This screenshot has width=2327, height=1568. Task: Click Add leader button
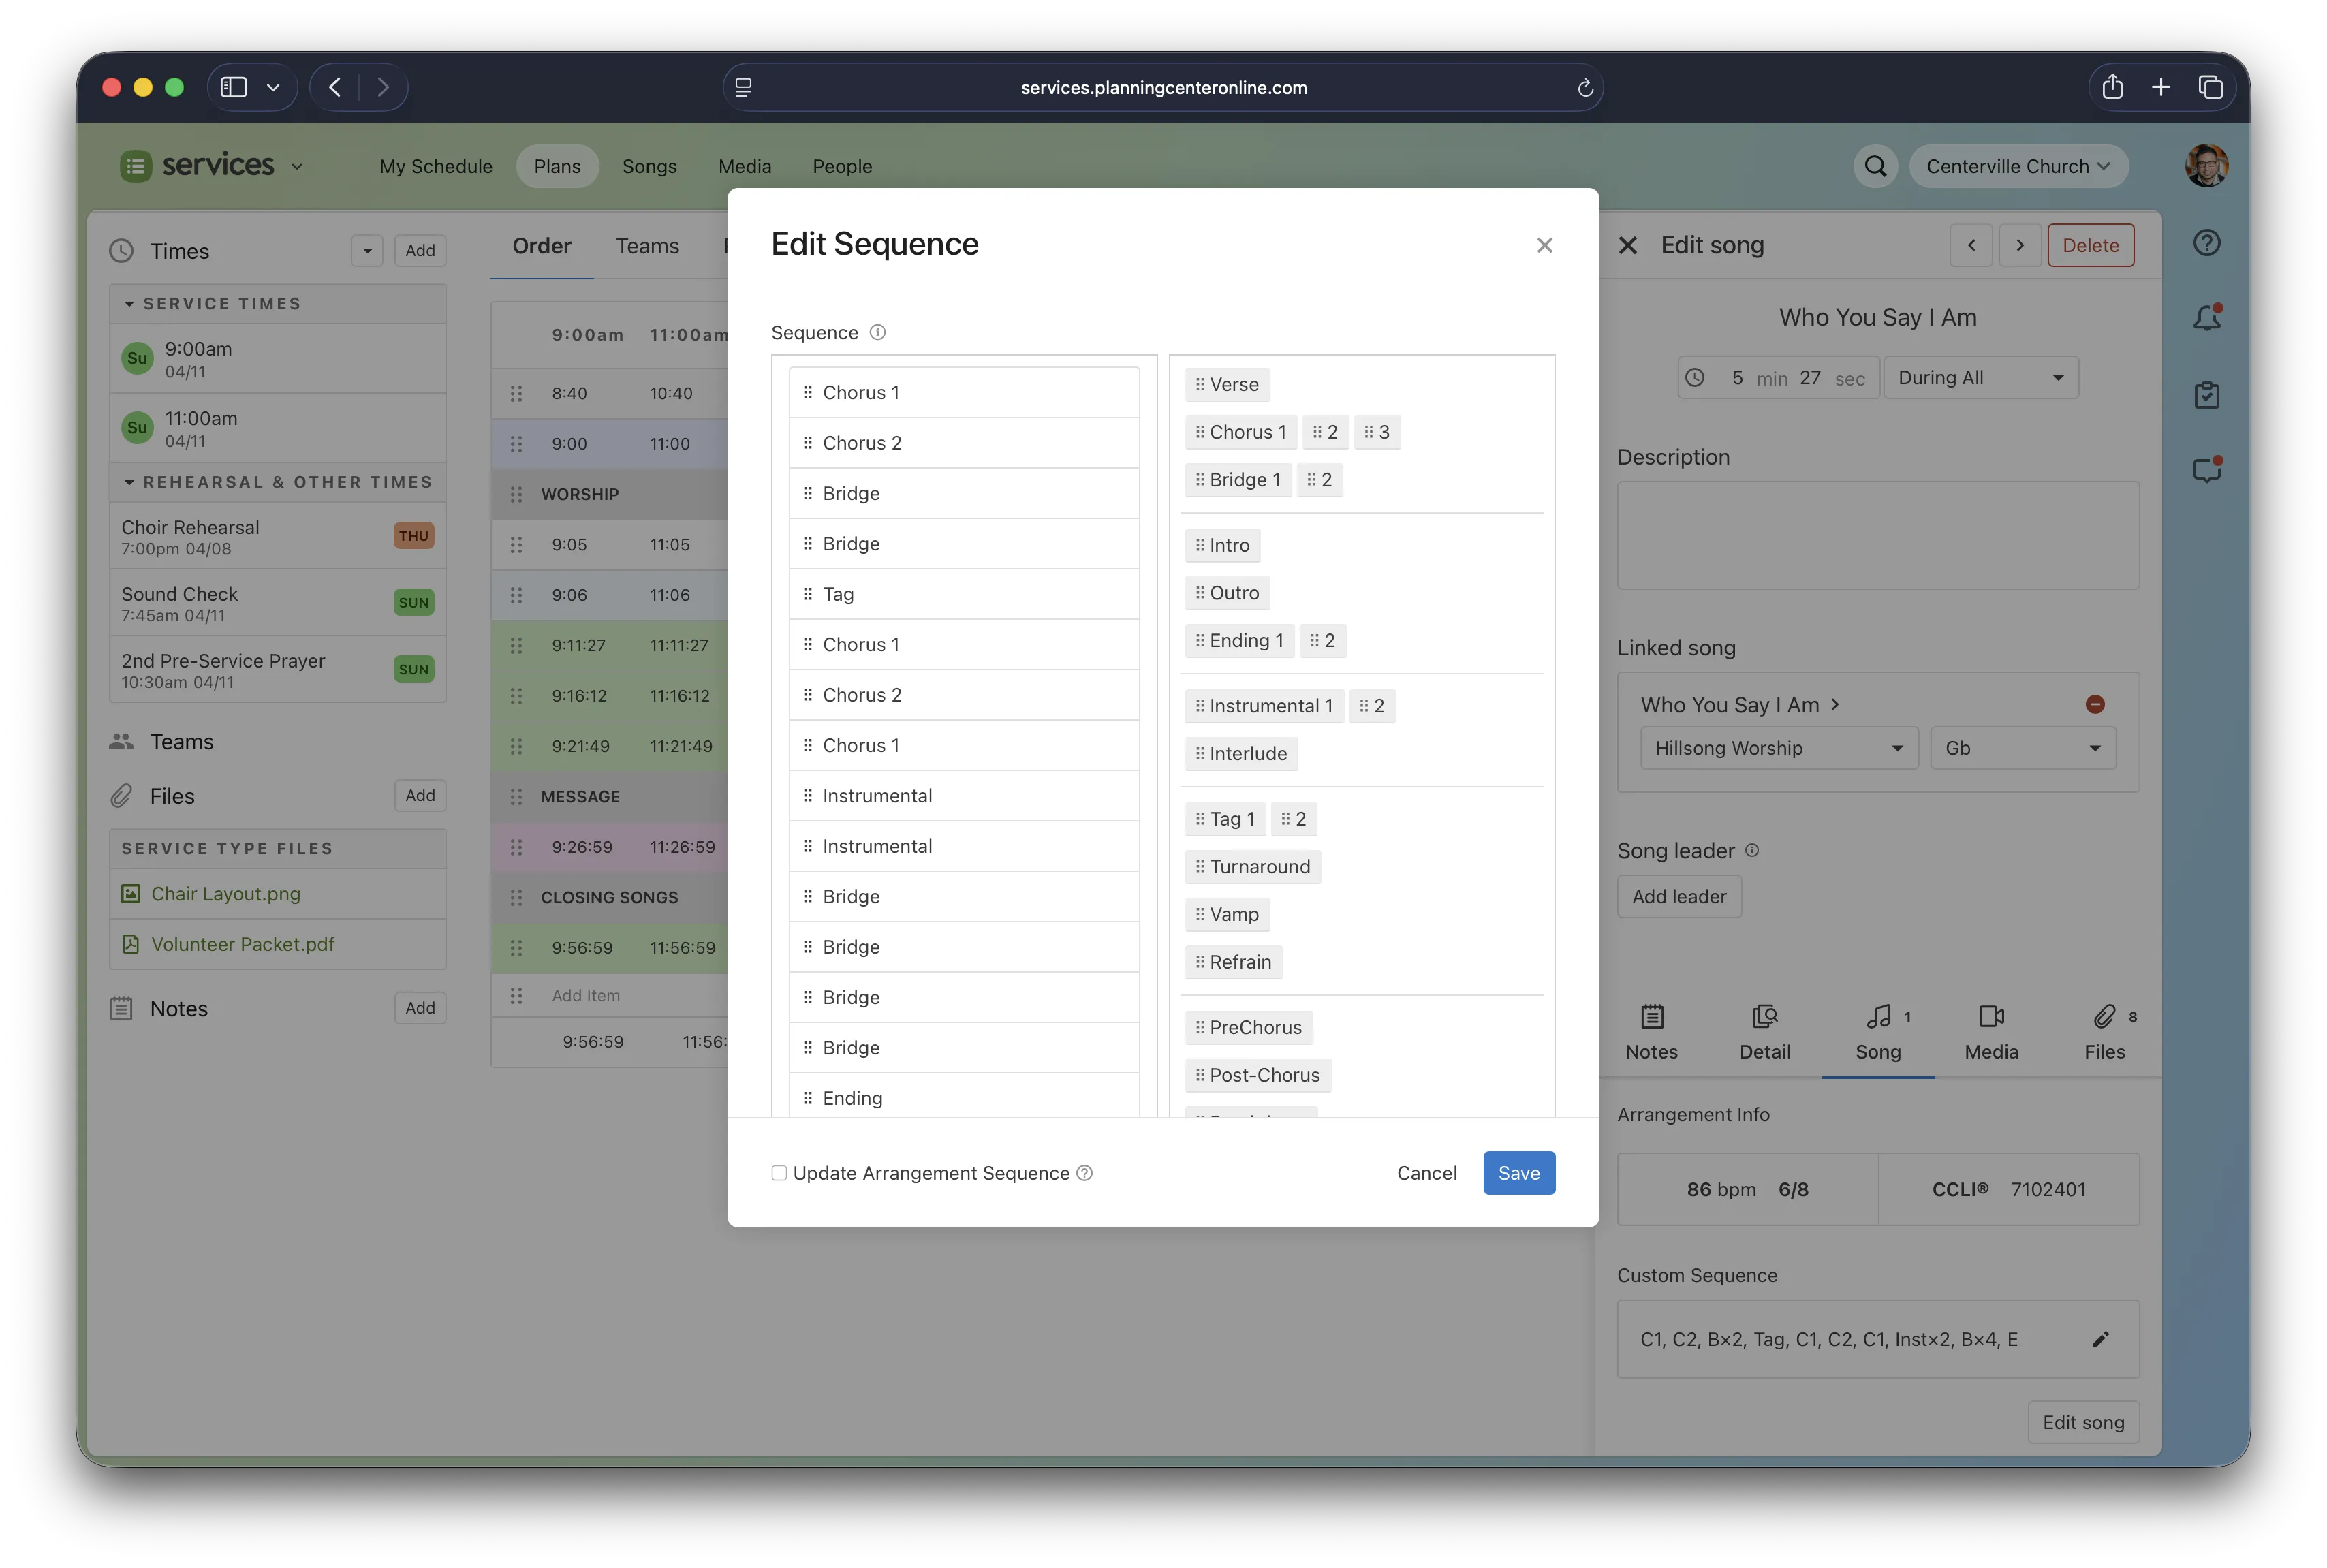(x=1679, y=897)
